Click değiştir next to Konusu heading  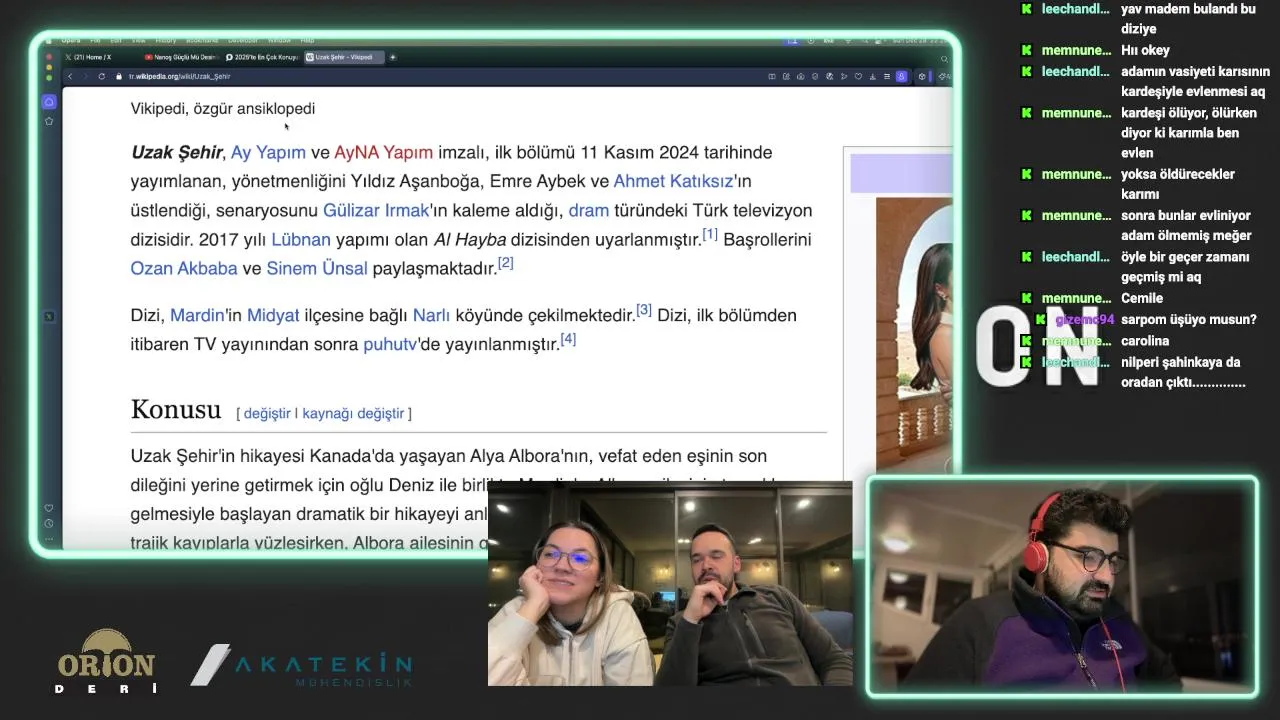click(x=267, y=414)
